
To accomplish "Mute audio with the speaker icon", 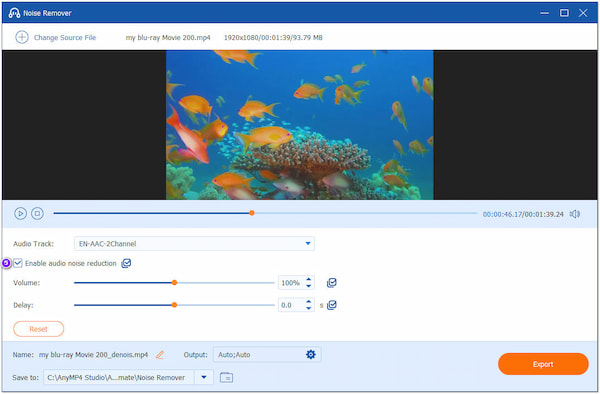I will [x=575, y=214].
